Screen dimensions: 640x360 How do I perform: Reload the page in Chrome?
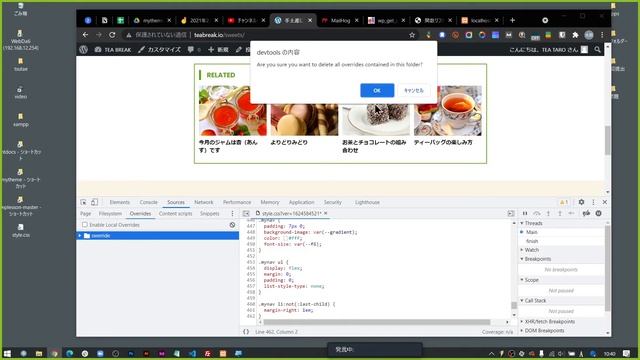point(112,35)
